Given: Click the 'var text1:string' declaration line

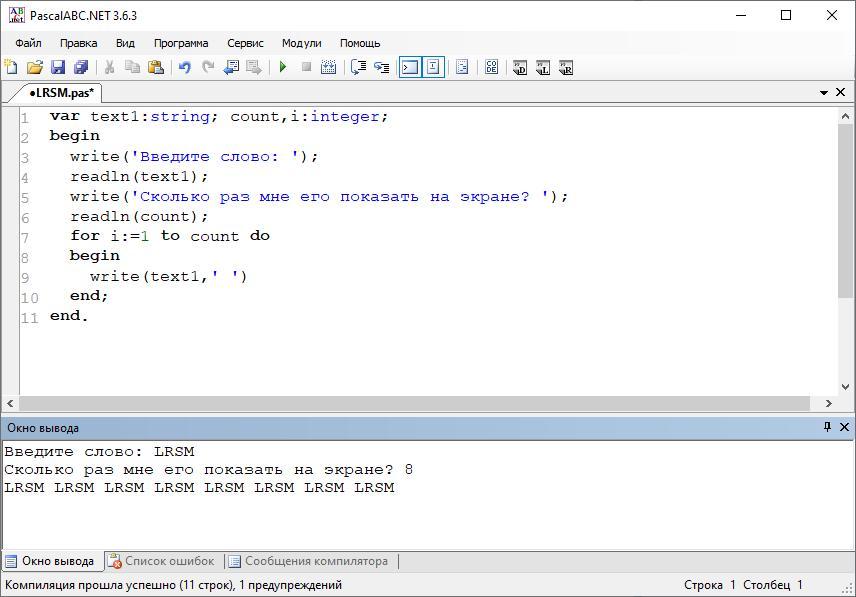Looking at the screenshot, I should click(218, 116).
